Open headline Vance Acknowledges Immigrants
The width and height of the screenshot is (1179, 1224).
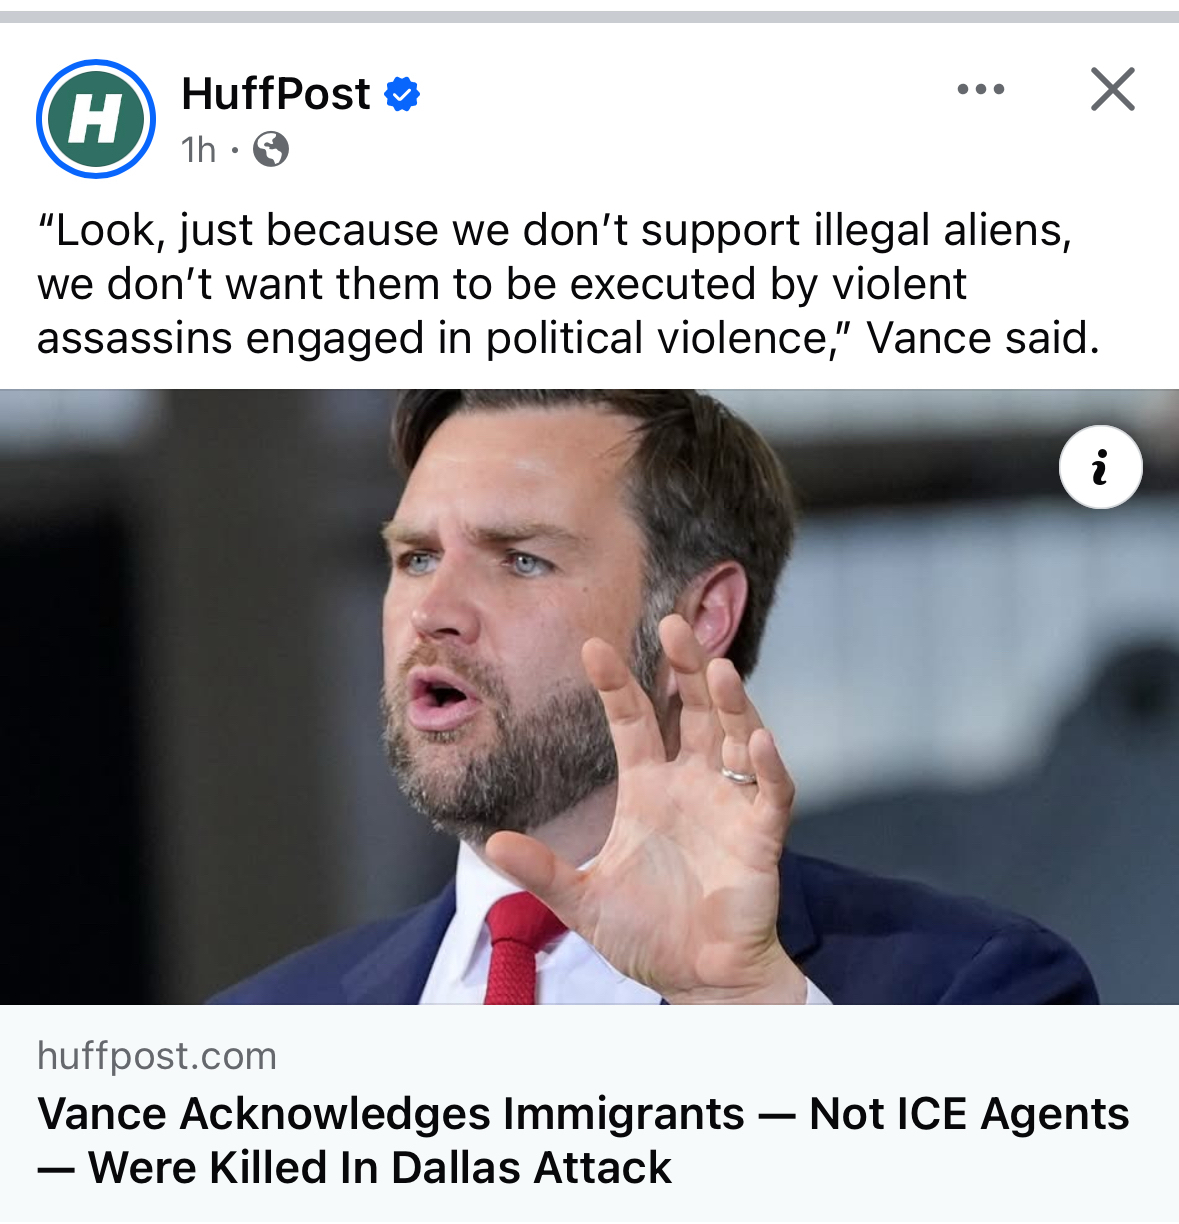tap(583, 1140)
